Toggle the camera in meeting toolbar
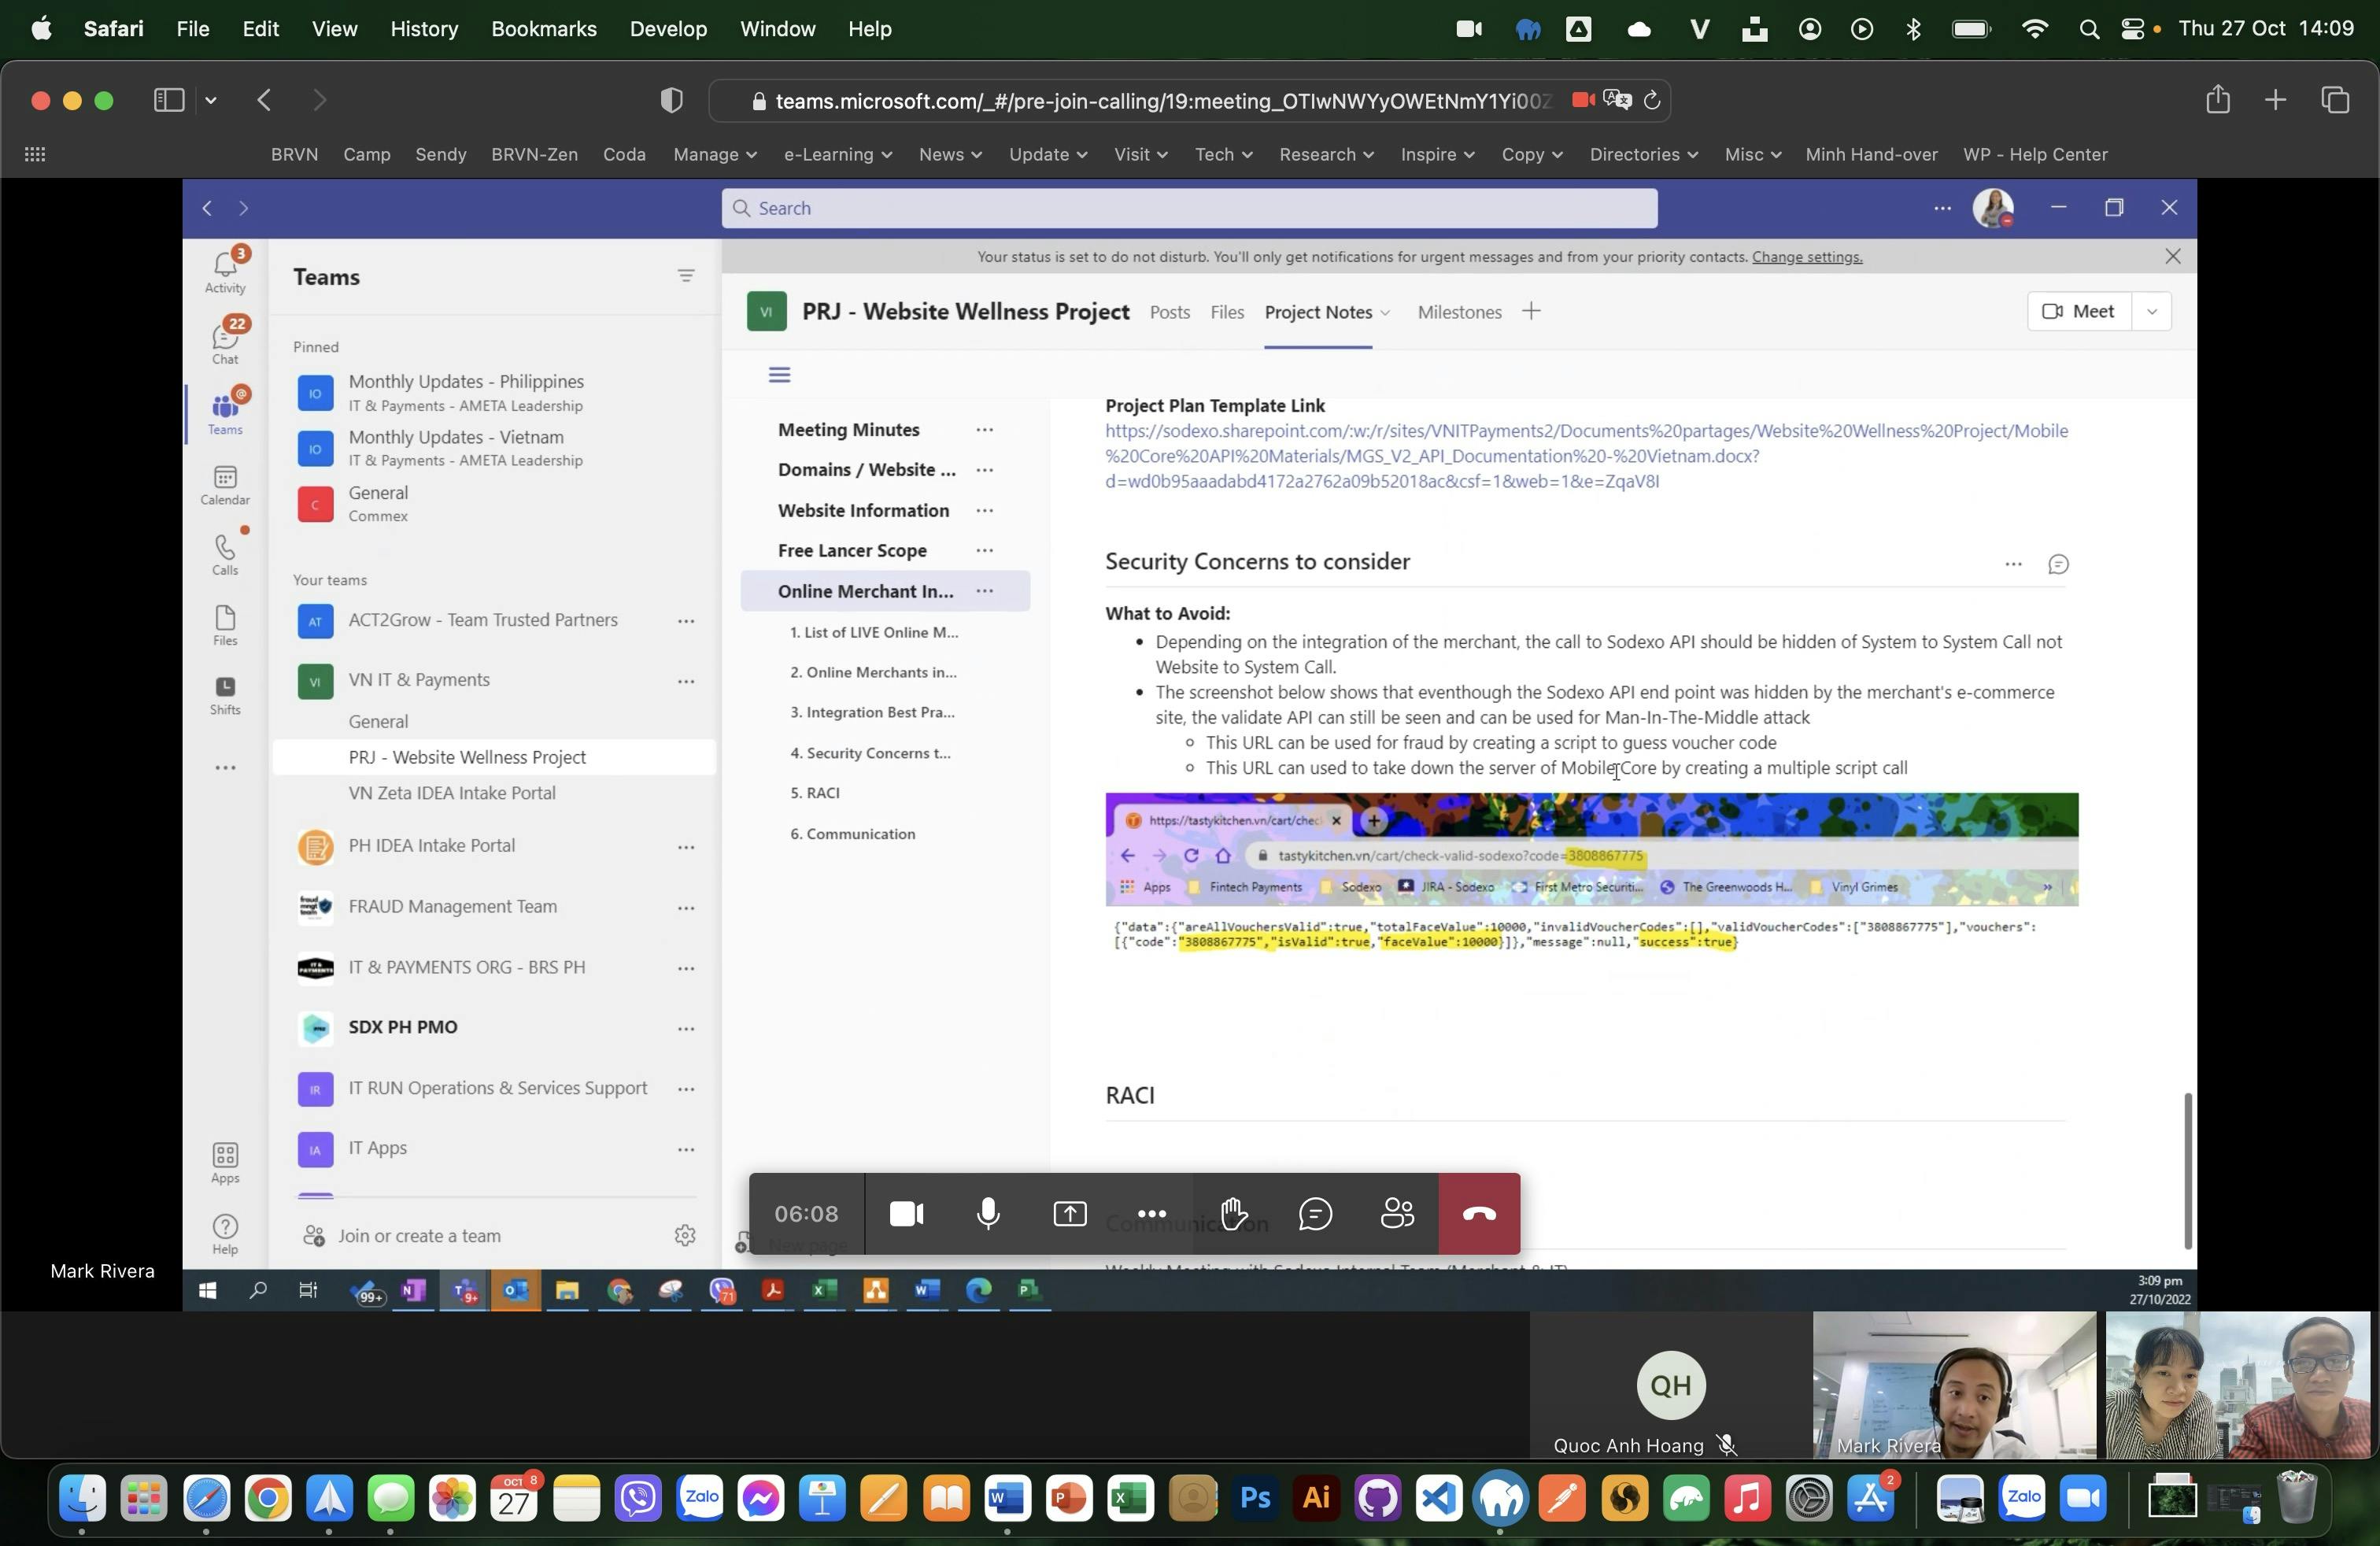2380x1546 pixels. point(906,1213)
